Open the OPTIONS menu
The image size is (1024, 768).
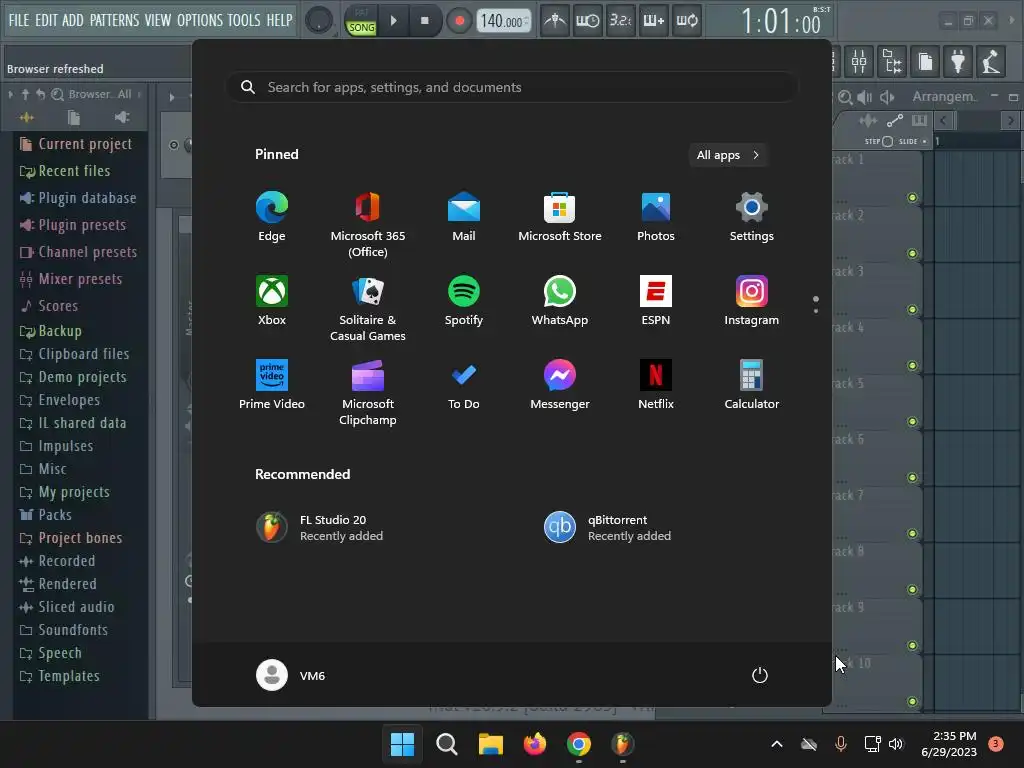[200, 20]
